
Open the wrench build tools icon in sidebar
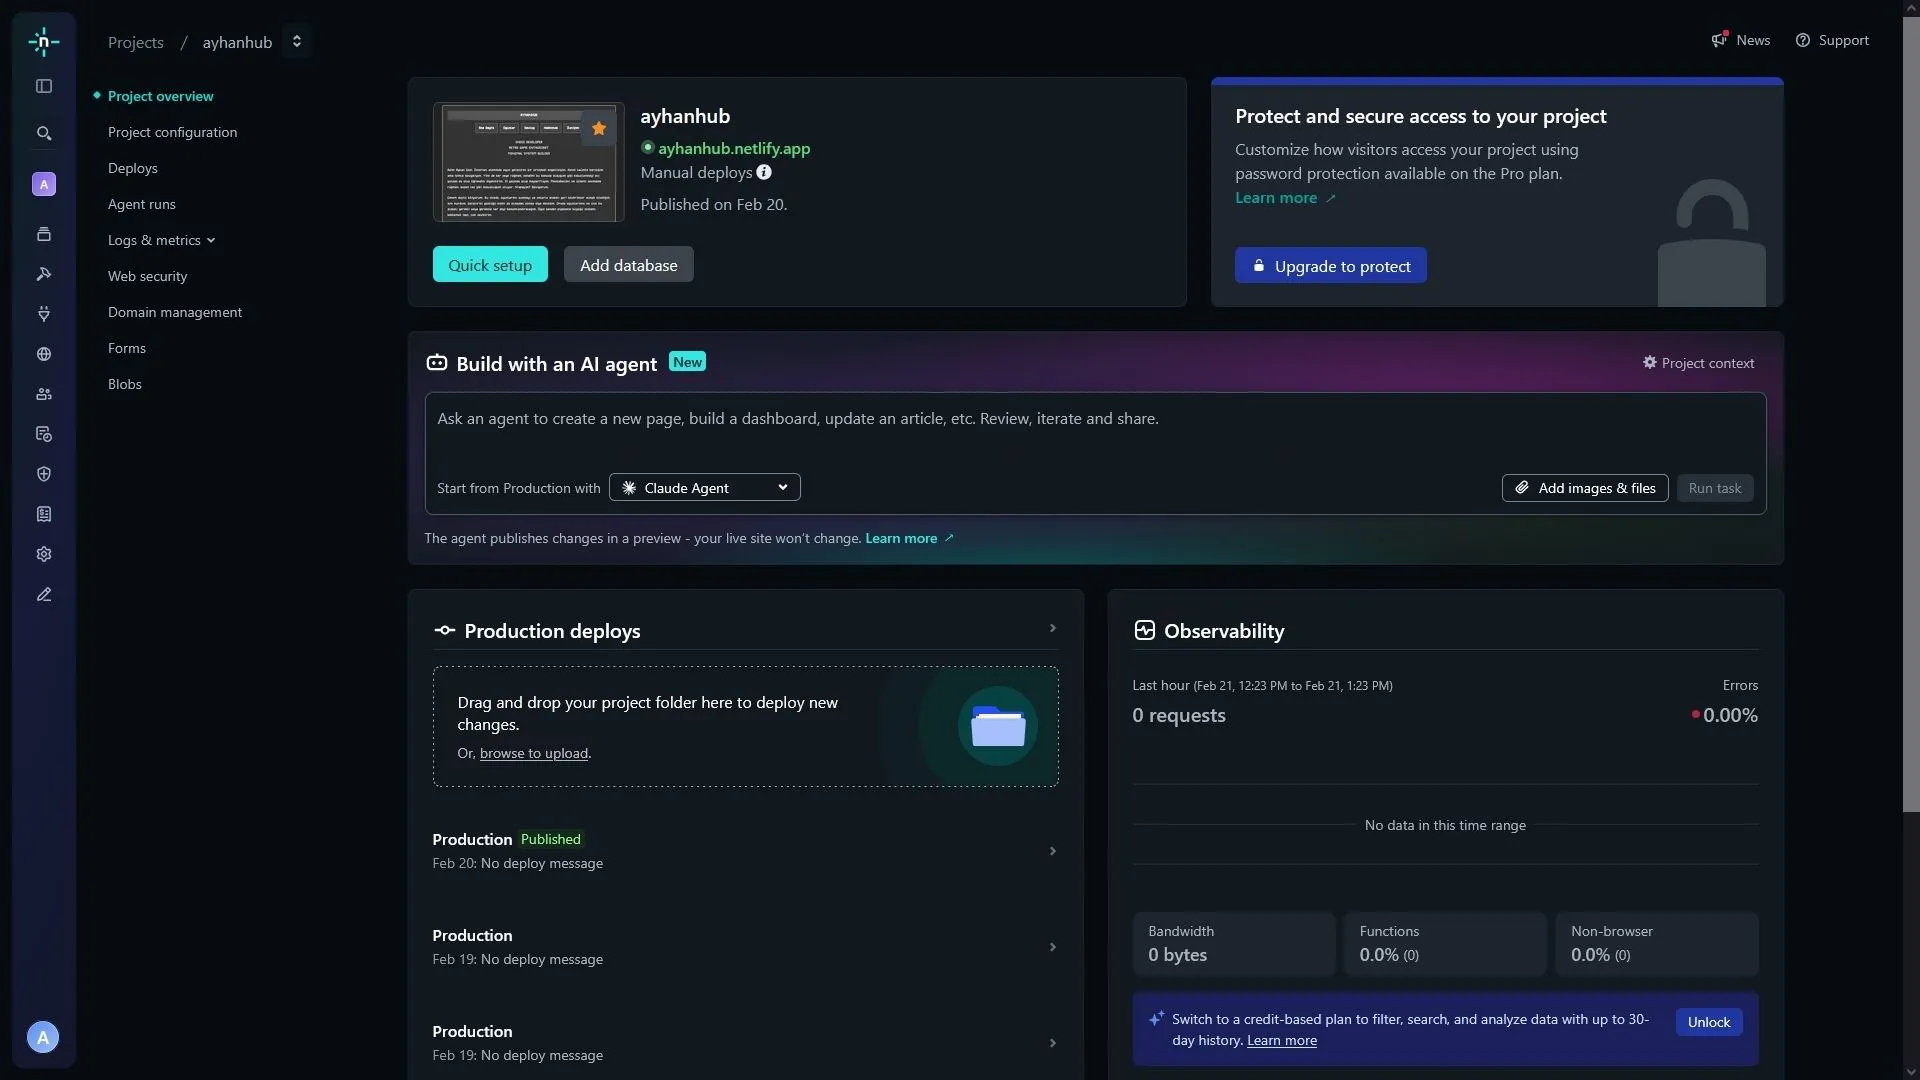(43, 274)
